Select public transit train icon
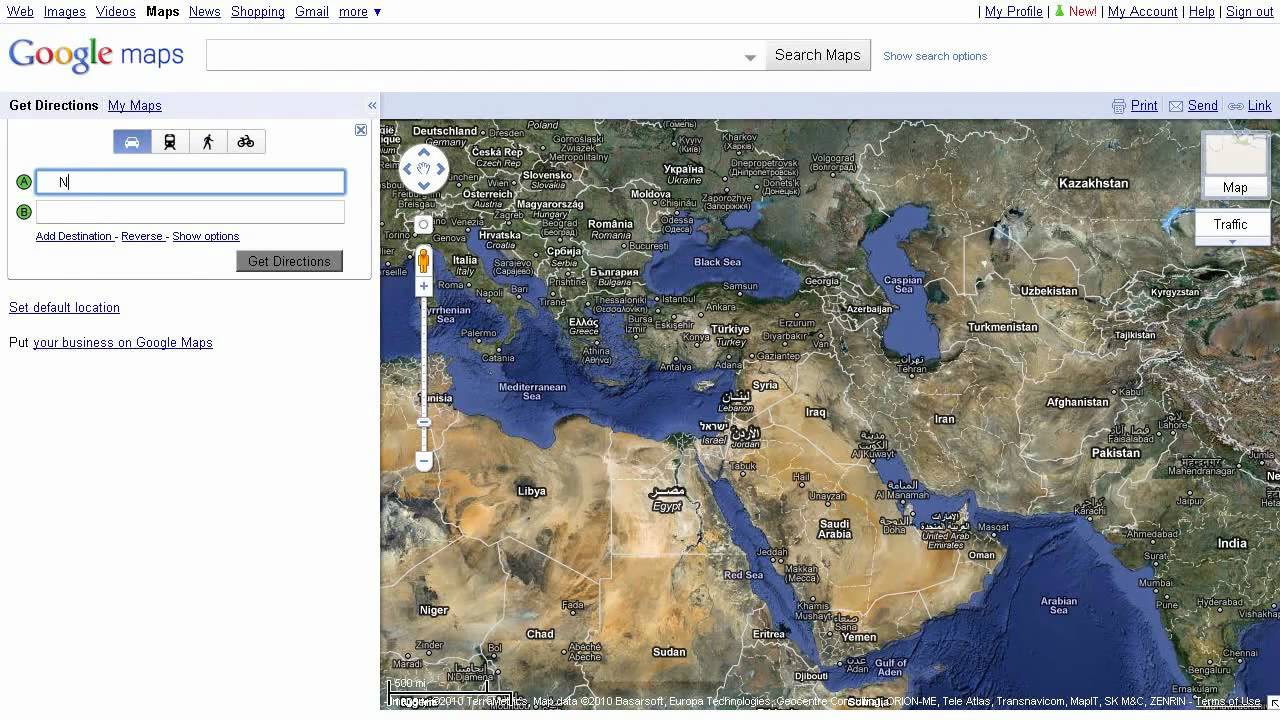Screen dimensions: 1280x720 coord(170,142)
